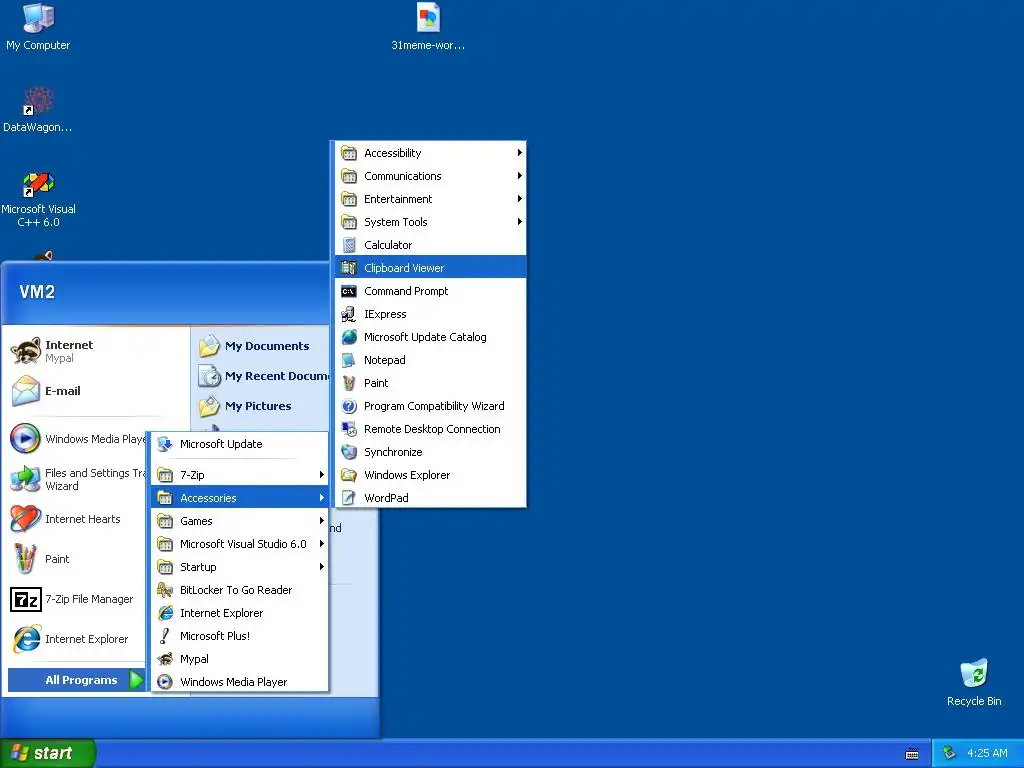
Task: Launch Mypal from All Programs list
Action: coord(240,659)
